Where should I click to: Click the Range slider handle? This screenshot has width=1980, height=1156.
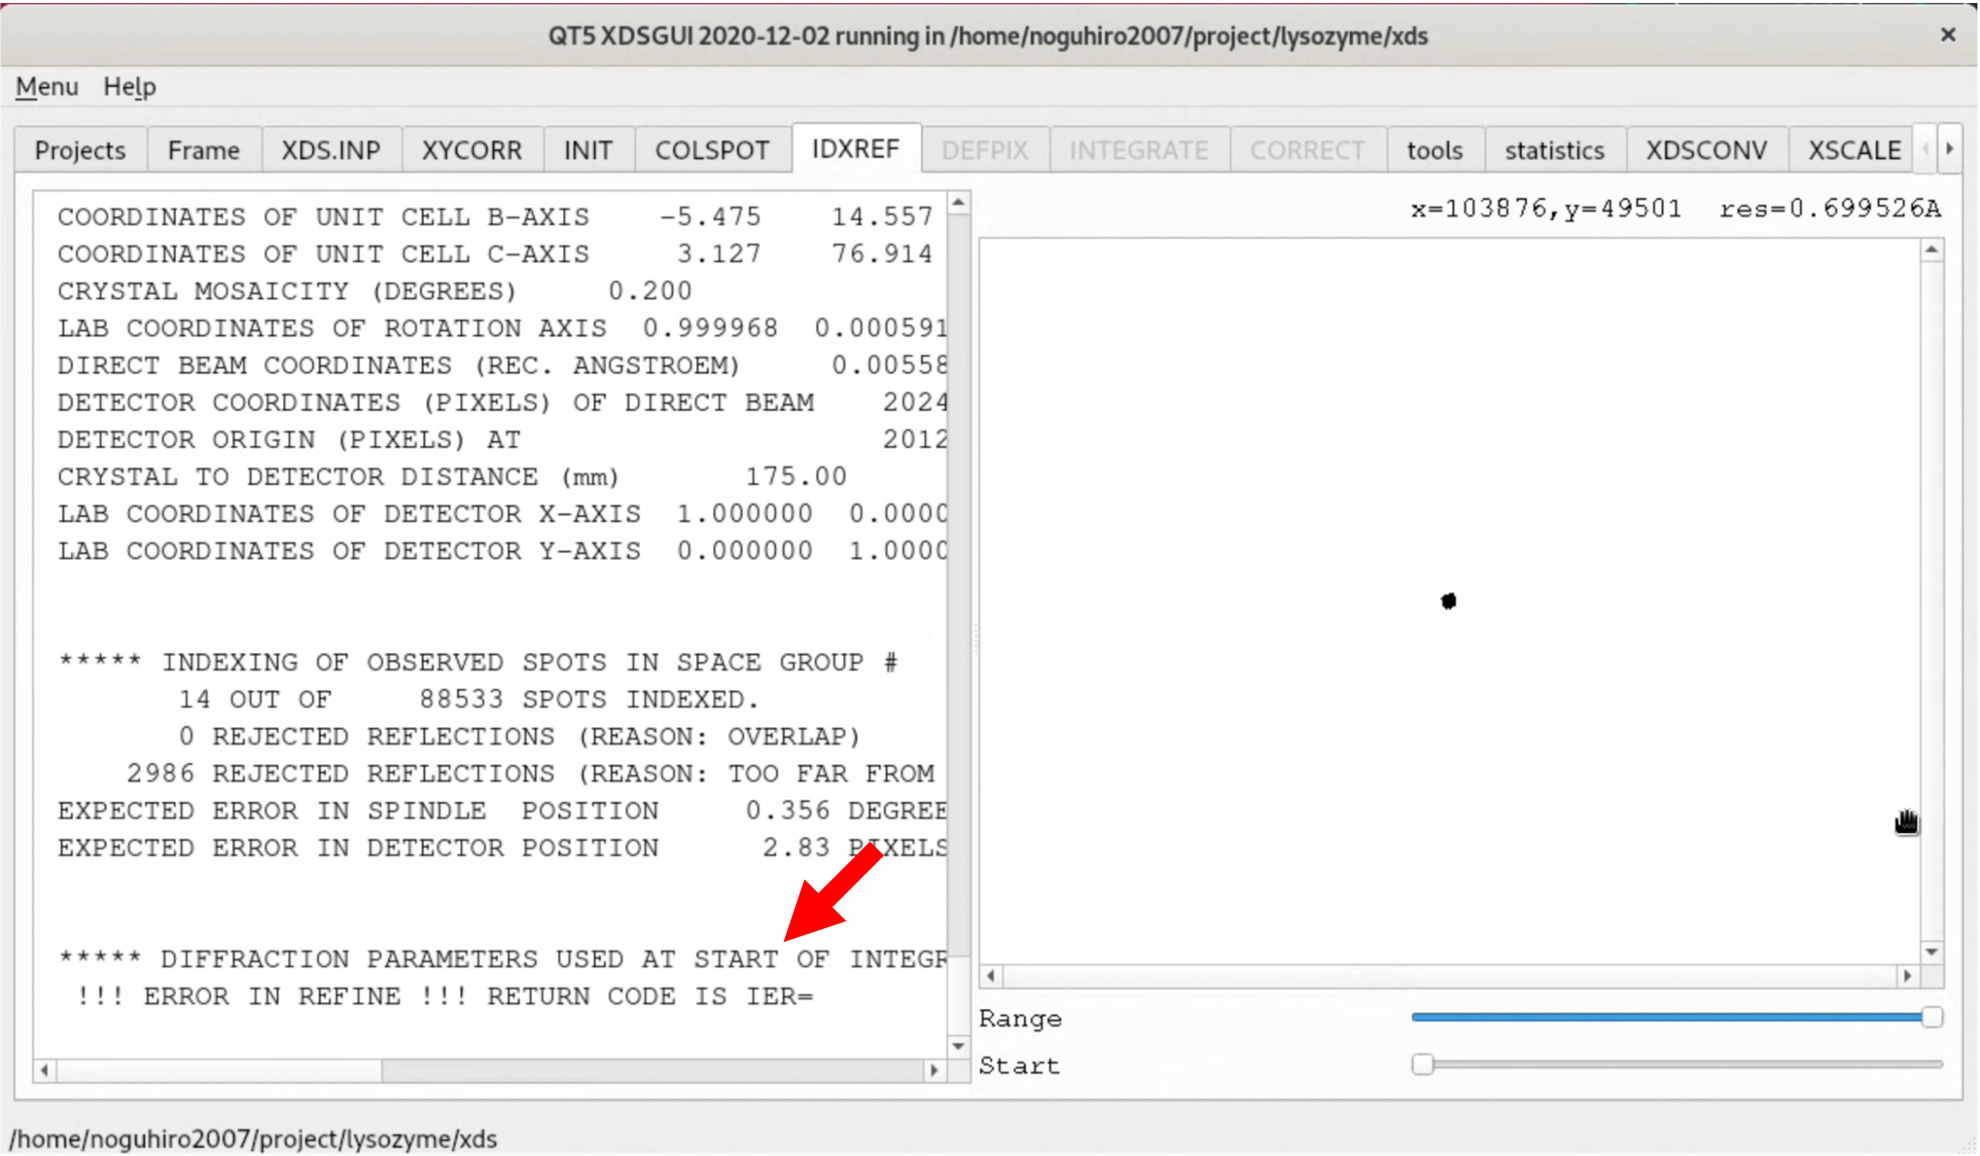pyautogui.click(x=1931, y=1017)
